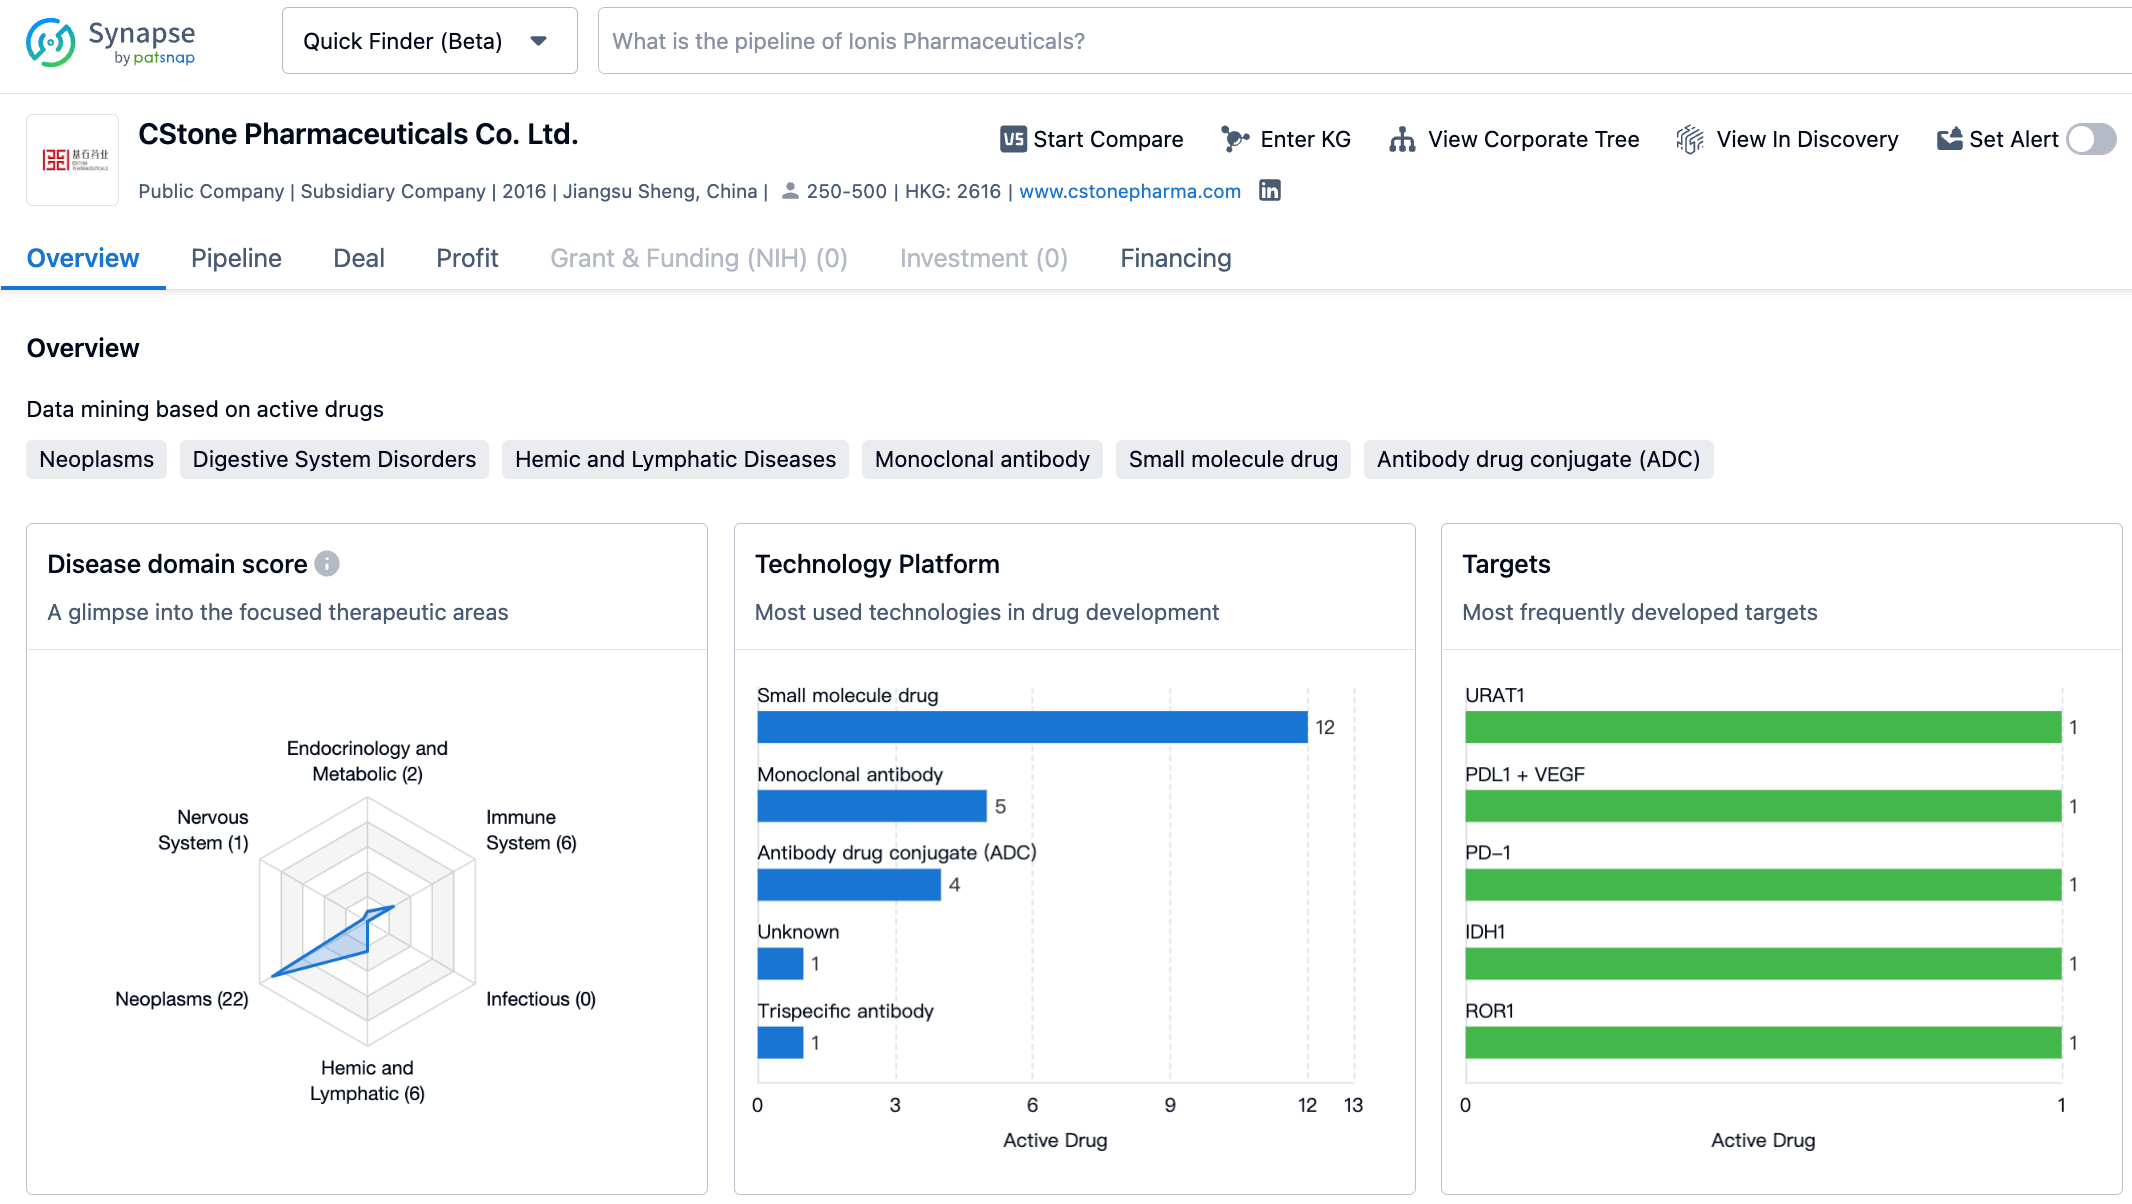Select the Monoclonal antibody tag filter
Image resolution: width=2132 pixels, height=1204 pixels.
click(x=983, y=458)
